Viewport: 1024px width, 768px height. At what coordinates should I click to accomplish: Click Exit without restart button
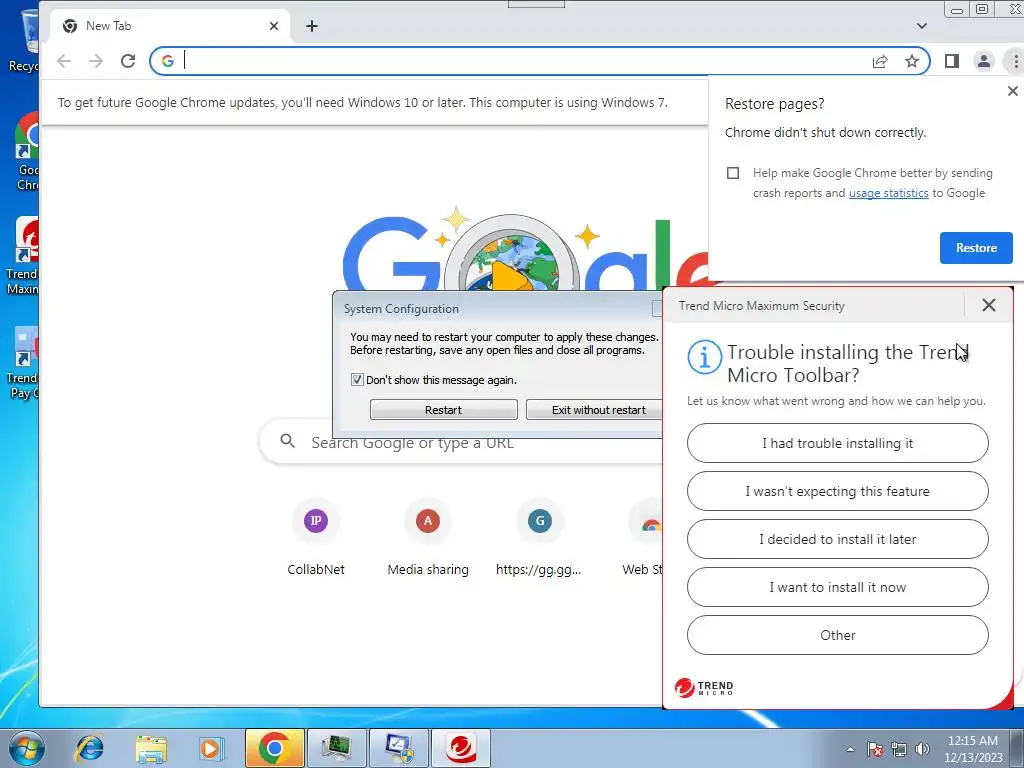[x=594, y=410]
